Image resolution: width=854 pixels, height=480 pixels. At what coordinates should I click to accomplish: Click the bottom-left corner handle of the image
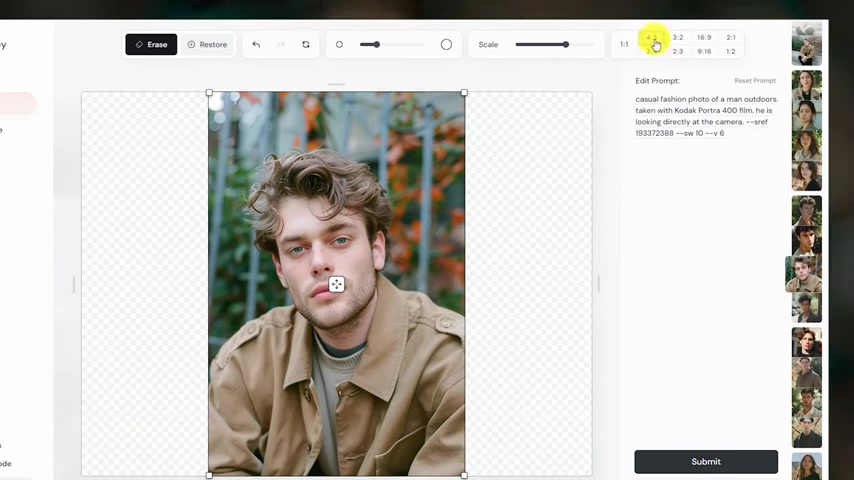click(209, 475)
